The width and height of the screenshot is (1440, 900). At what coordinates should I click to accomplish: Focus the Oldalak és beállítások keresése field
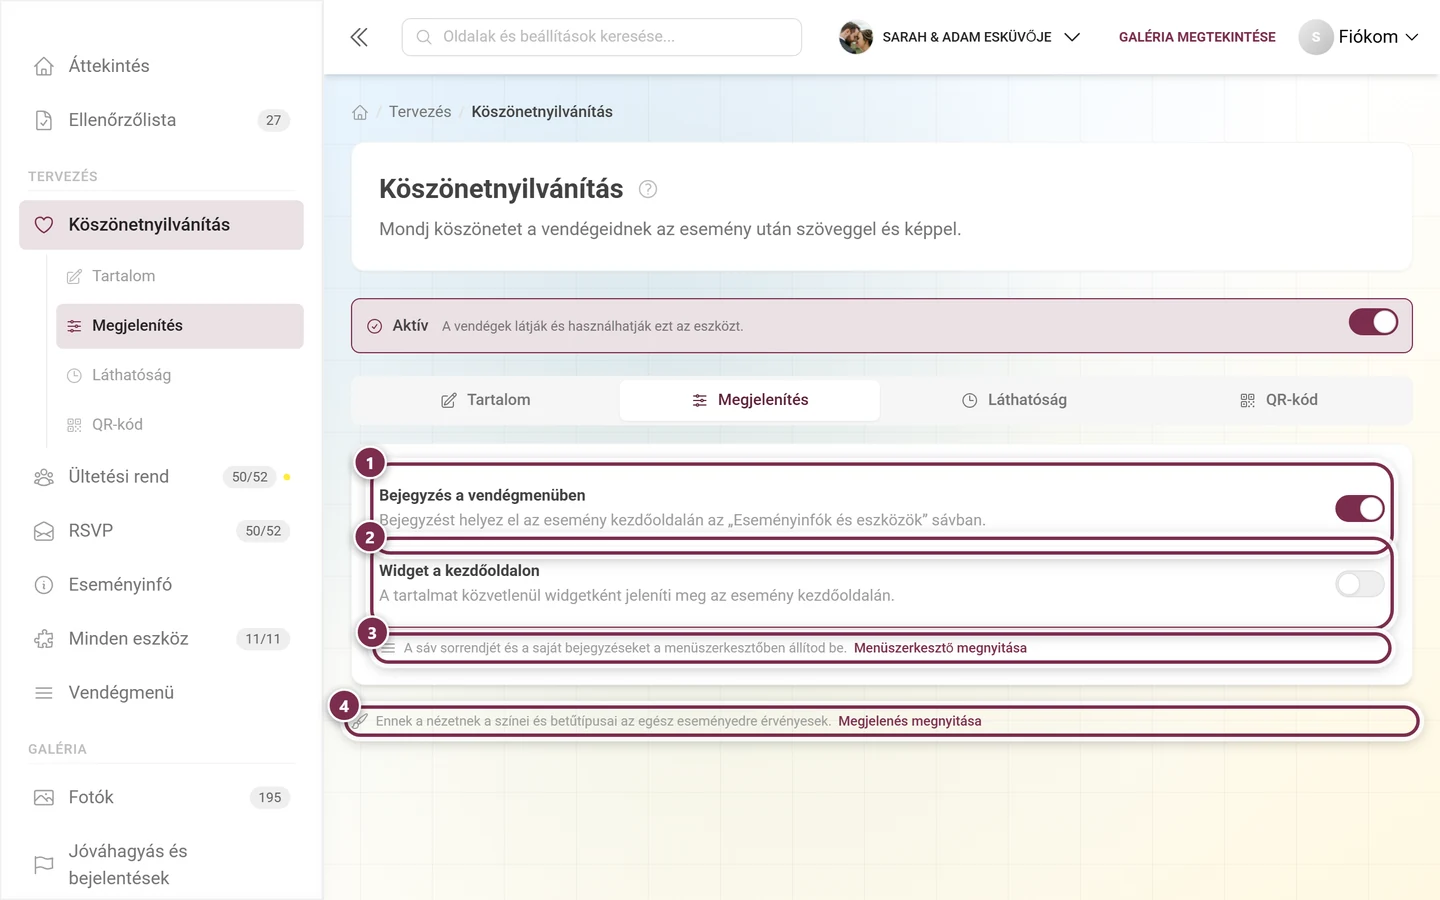pyautogui.click(x=602, y=37)
